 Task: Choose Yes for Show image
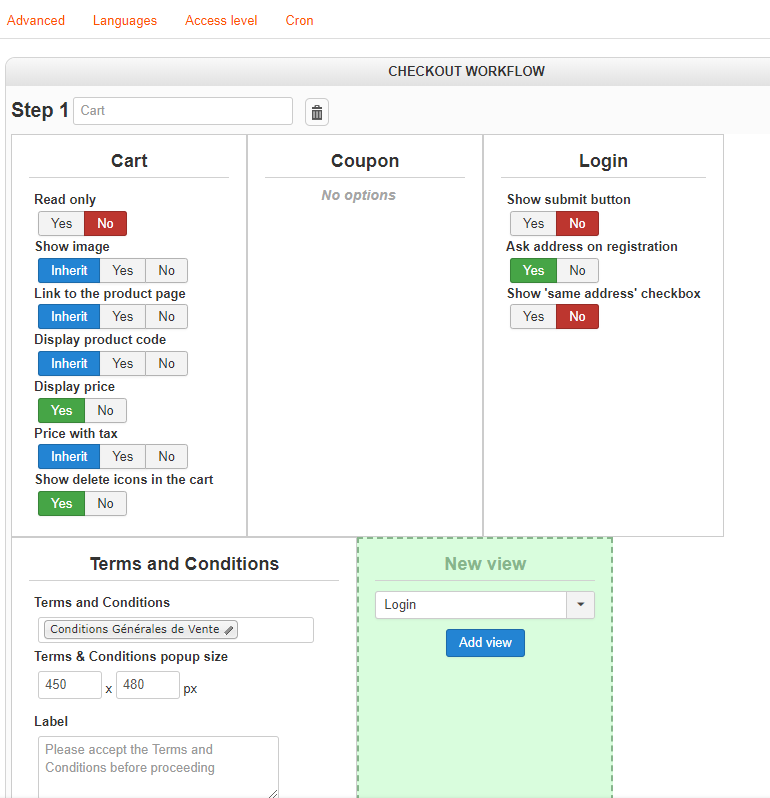(x=123, y=270)
